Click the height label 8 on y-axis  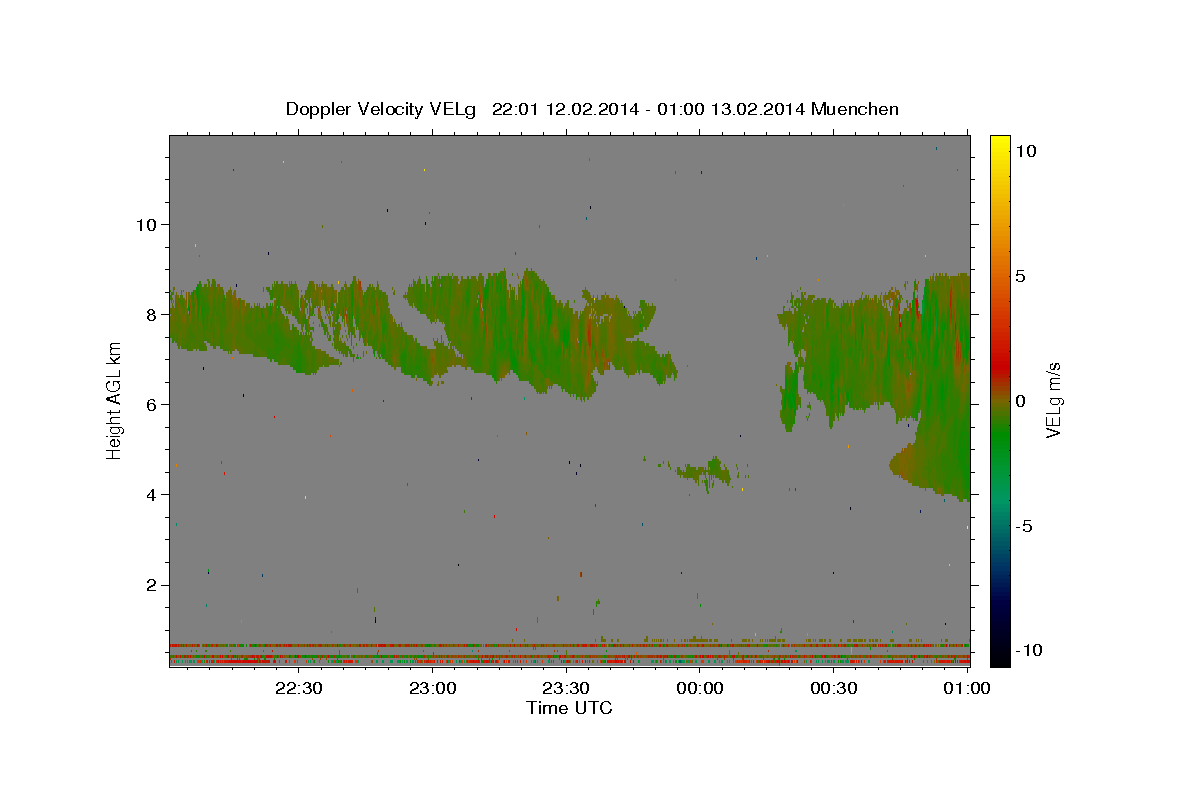(x=150, y=314)
